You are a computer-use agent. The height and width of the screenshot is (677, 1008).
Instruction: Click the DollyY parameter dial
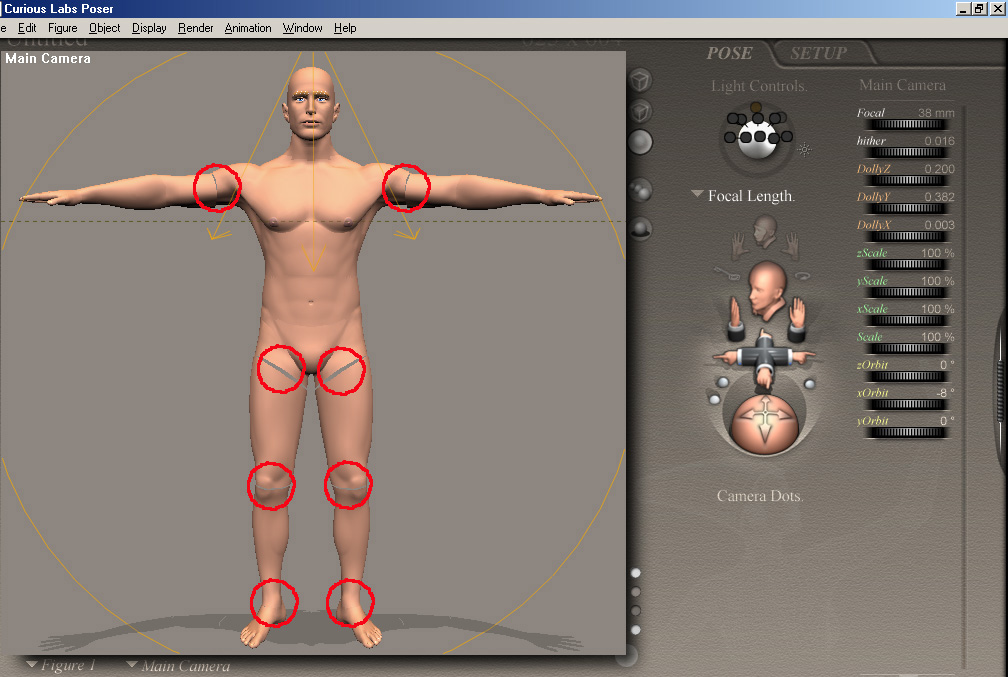click(905, 209)
